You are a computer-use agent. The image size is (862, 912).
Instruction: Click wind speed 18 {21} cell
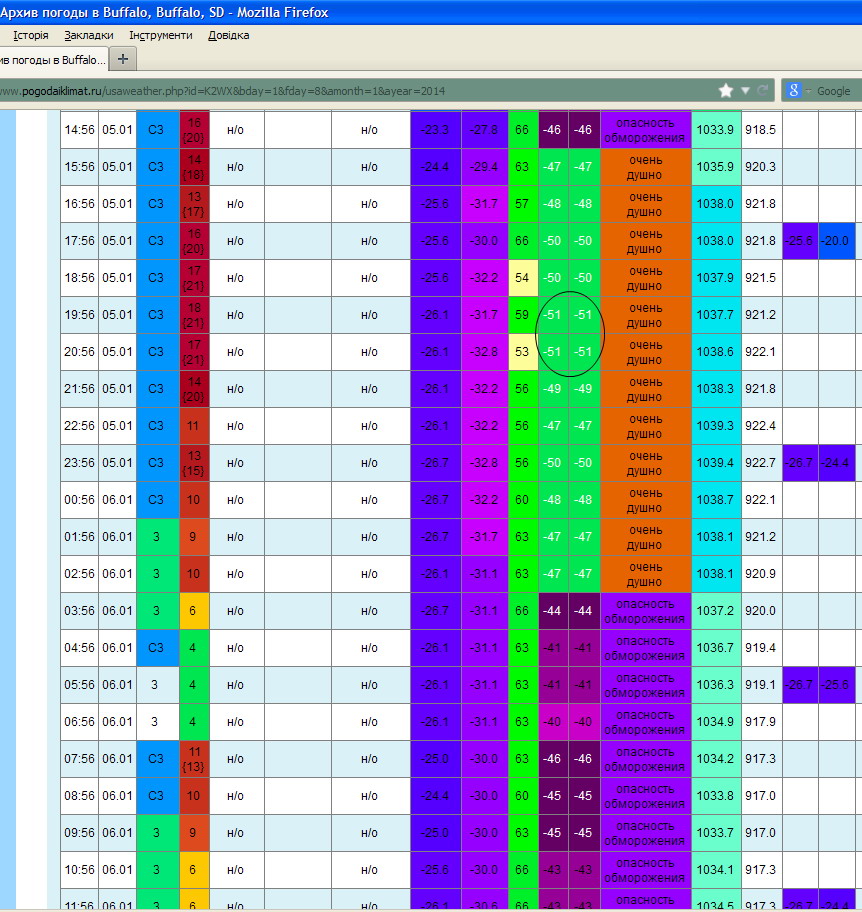[x=194, y=315]
